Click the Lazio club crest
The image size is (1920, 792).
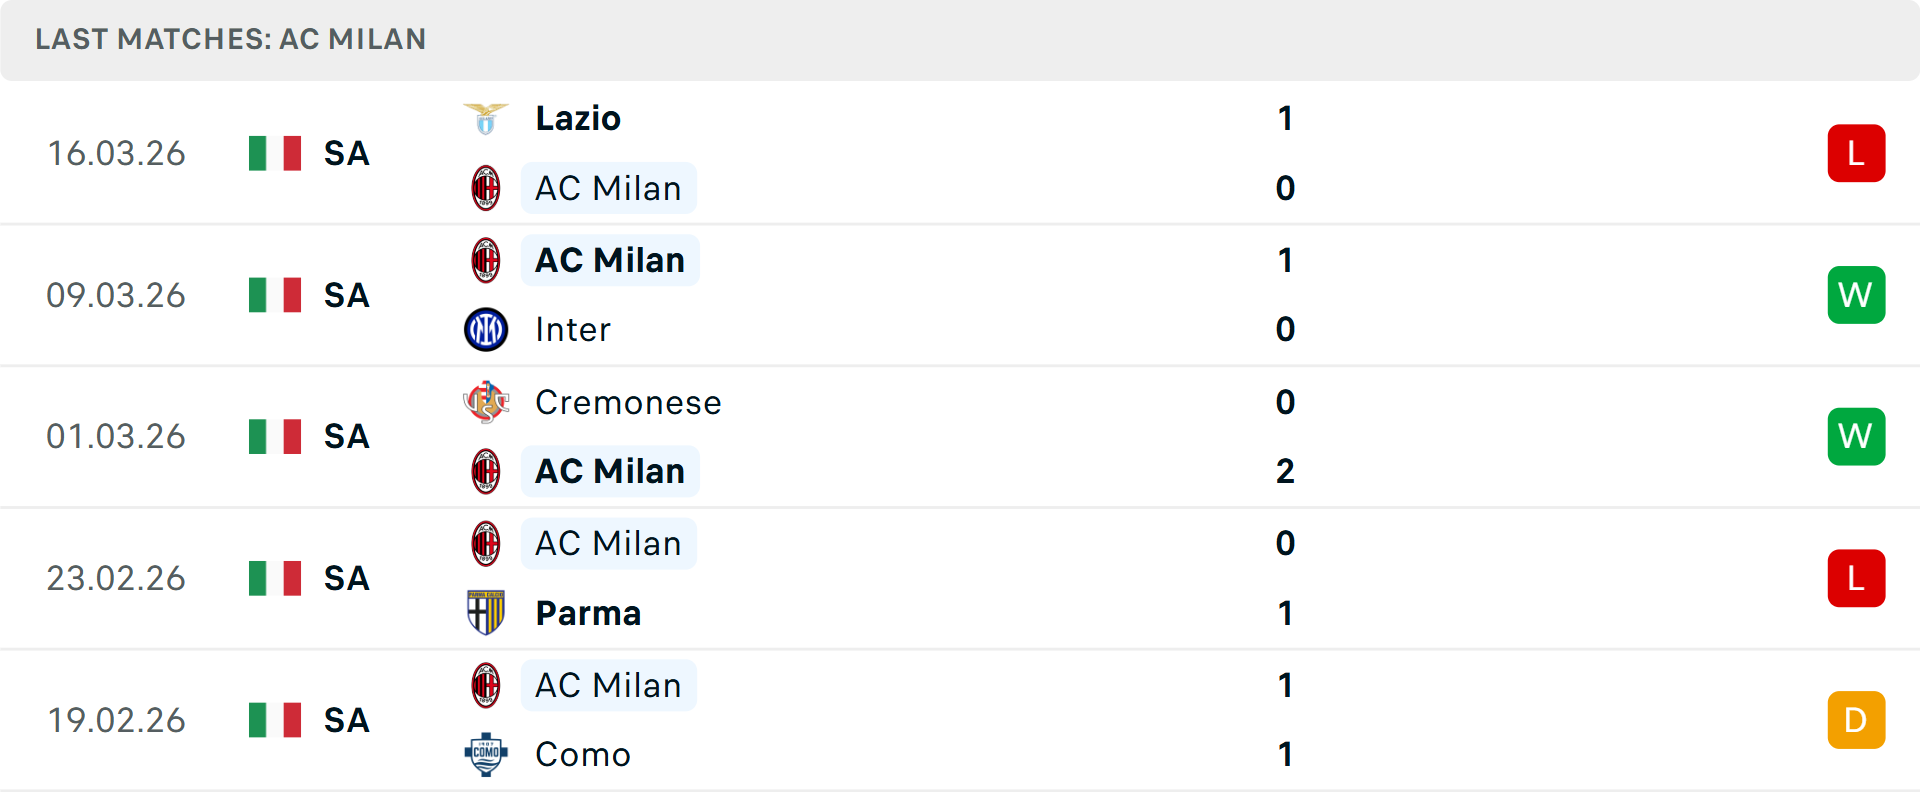click(x=486, y=117)
